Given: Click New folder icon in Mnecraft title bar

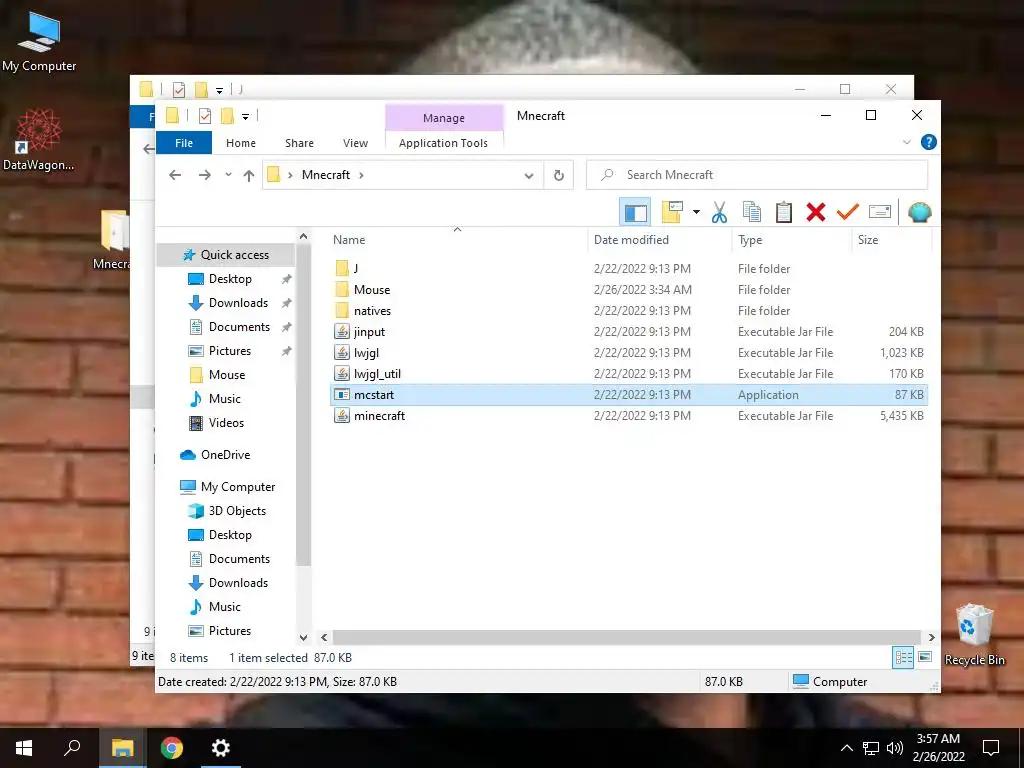Looking at the screenshot, I should [227, 116].
